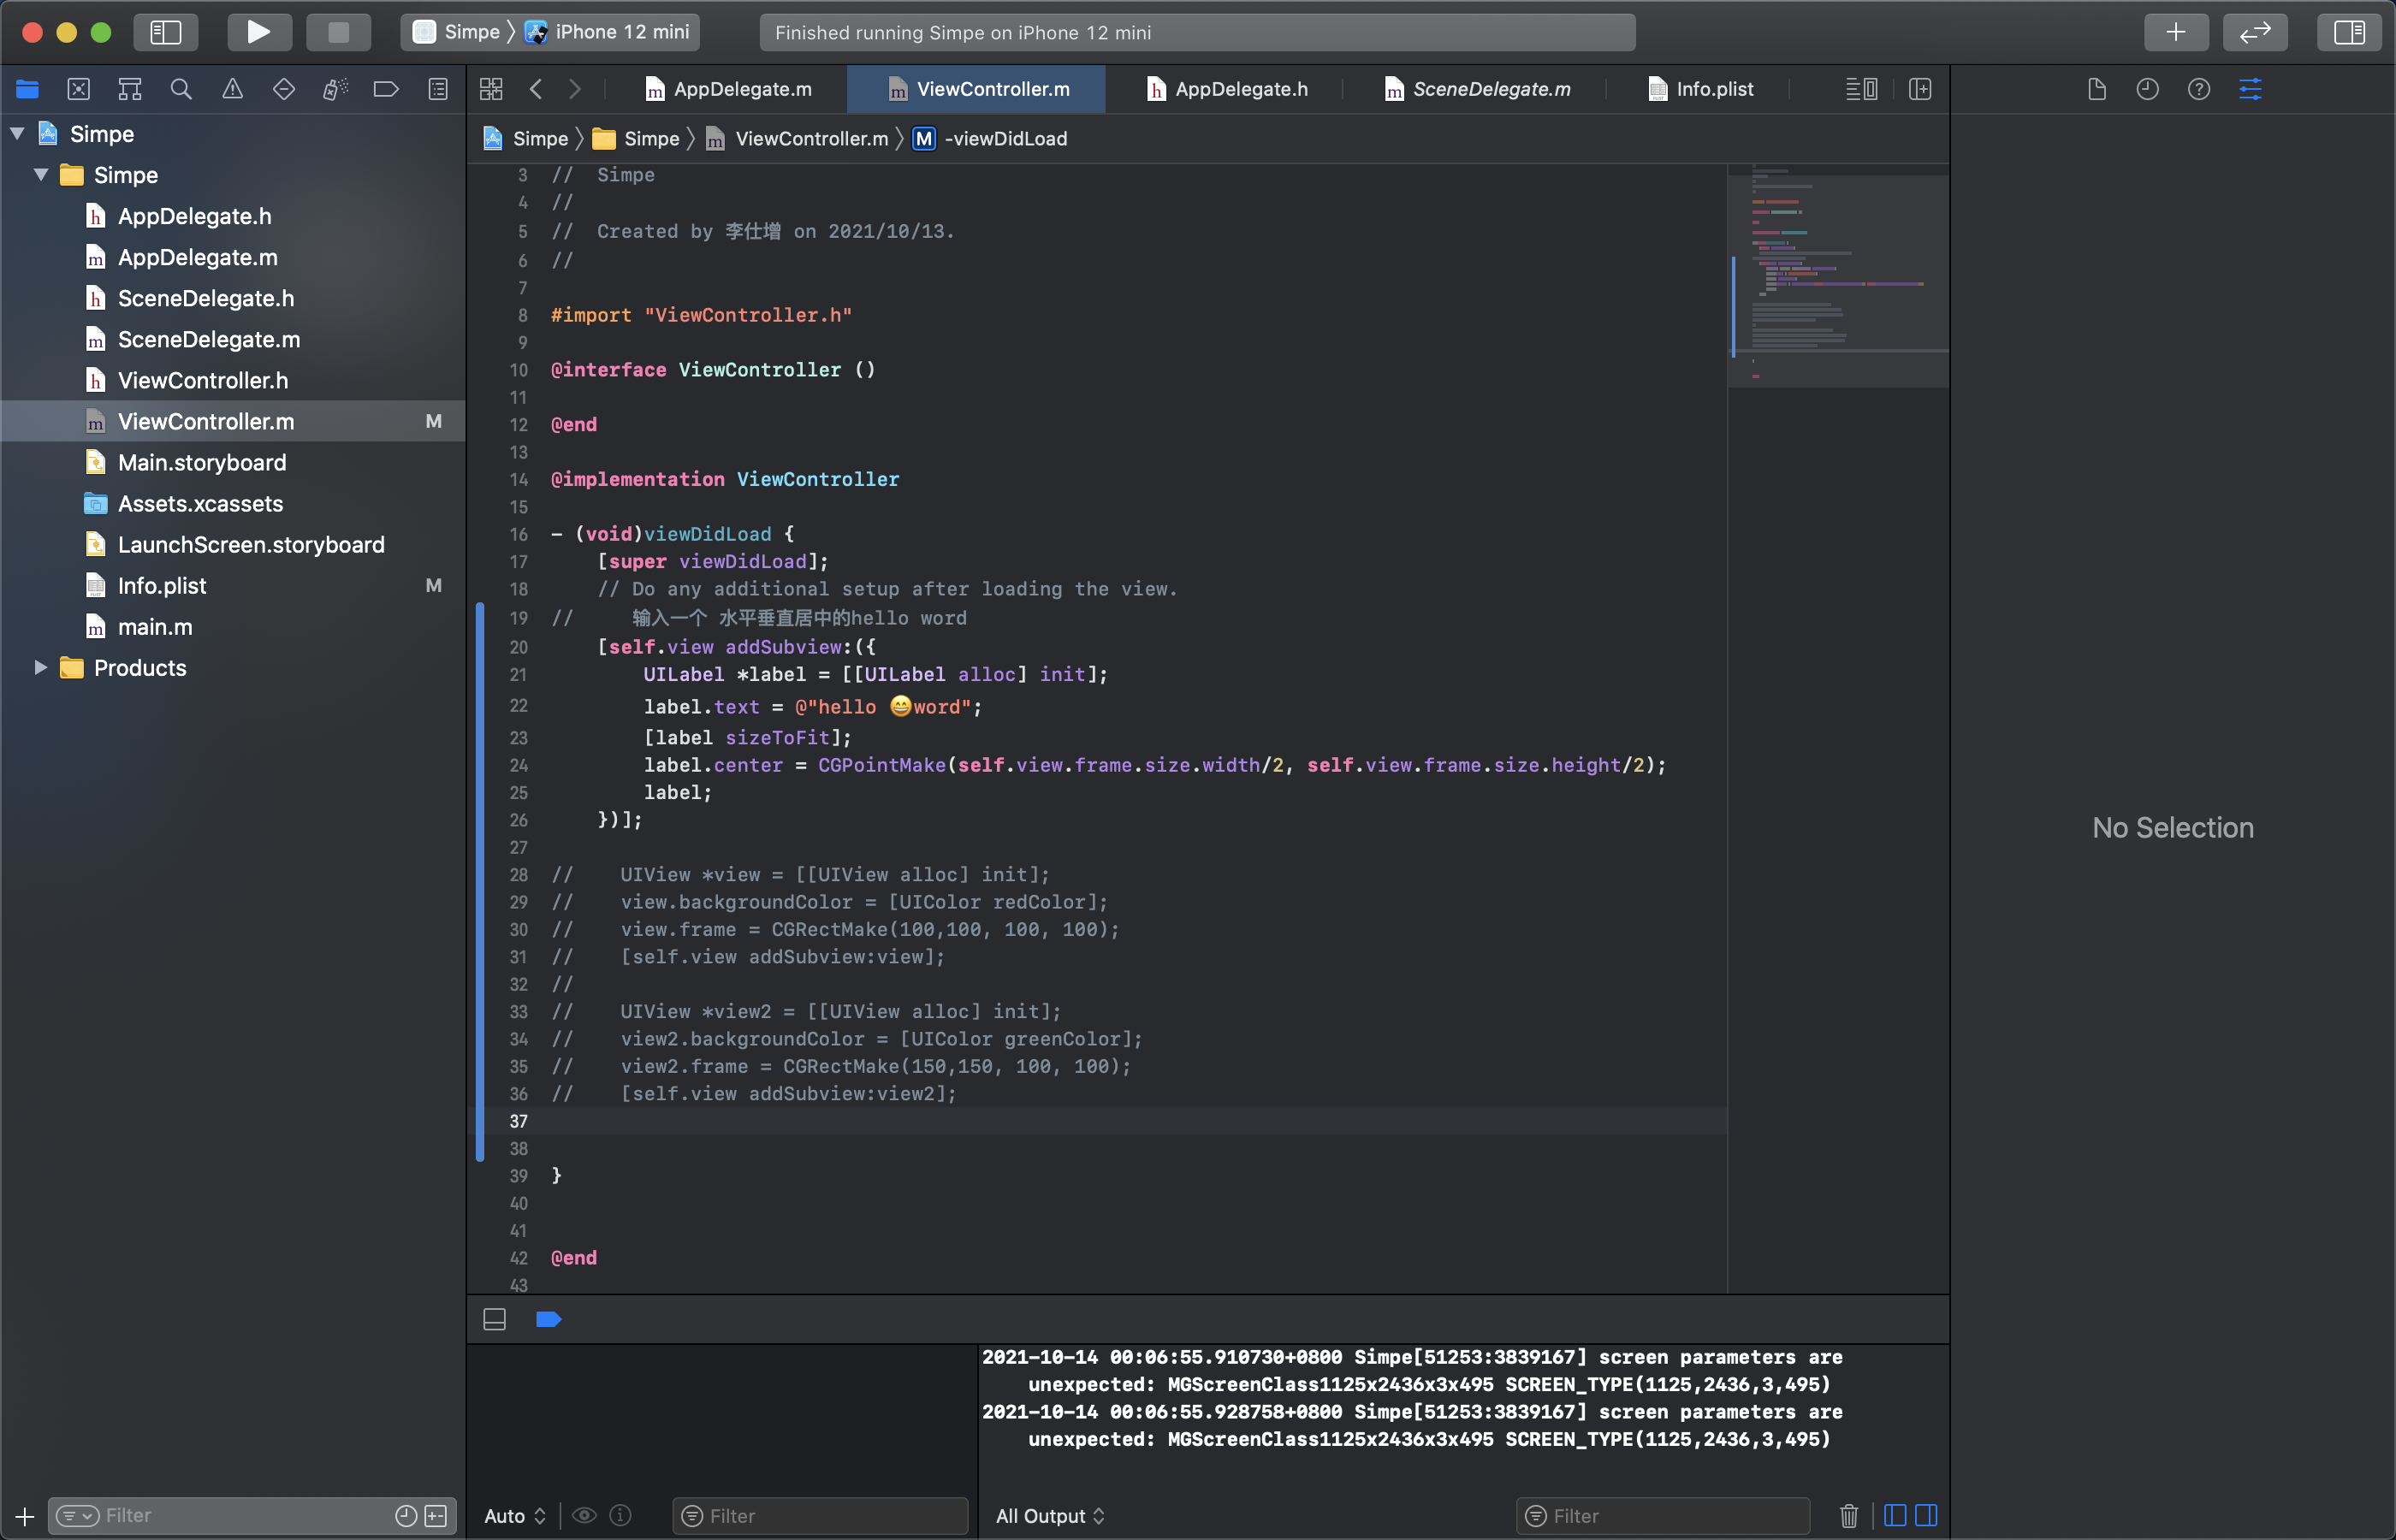Open Quick Help inspector icon

[x=2198, y=89]
